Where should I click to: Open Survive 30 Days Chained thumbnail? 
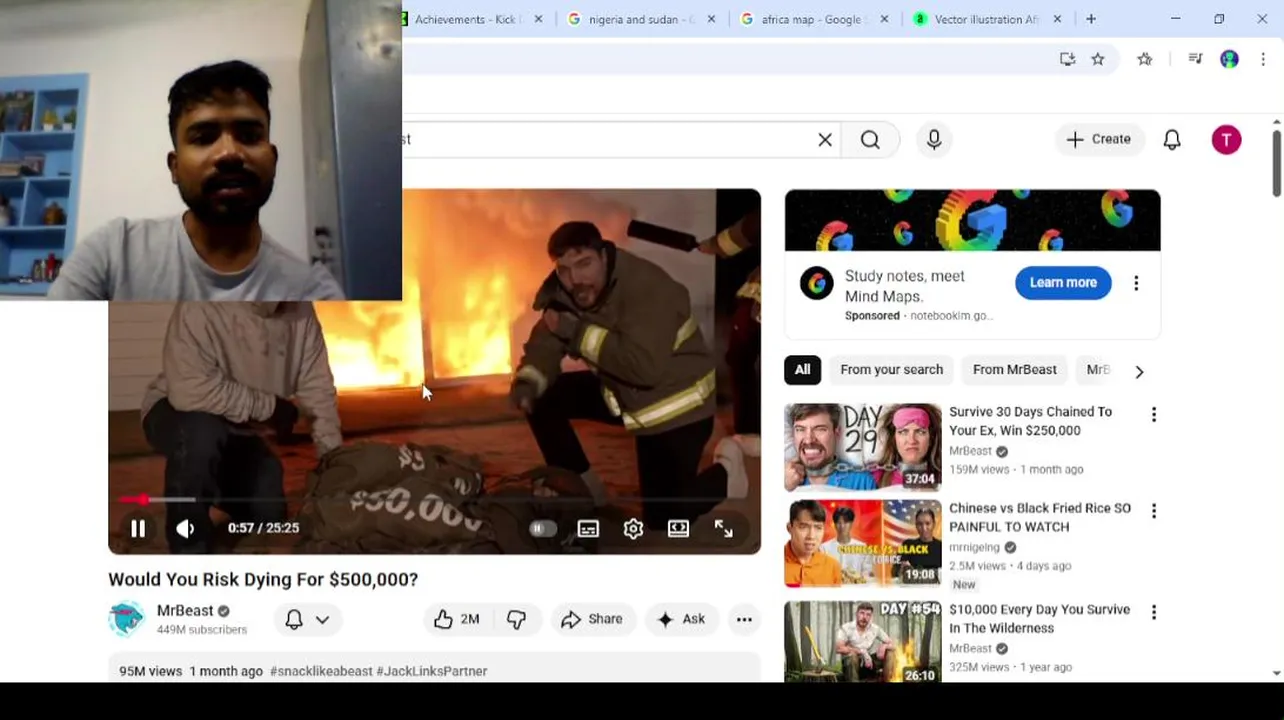(863, 447)
